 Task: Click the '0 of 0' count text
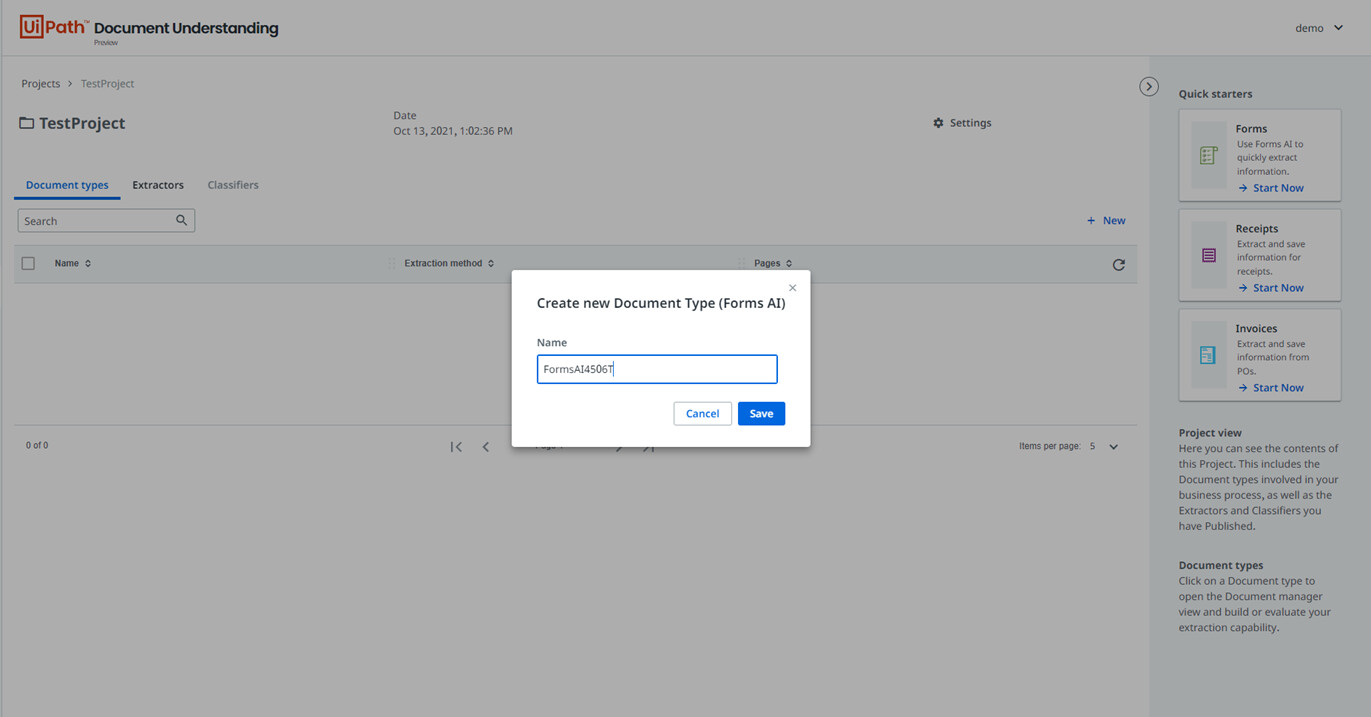(37, 446)
